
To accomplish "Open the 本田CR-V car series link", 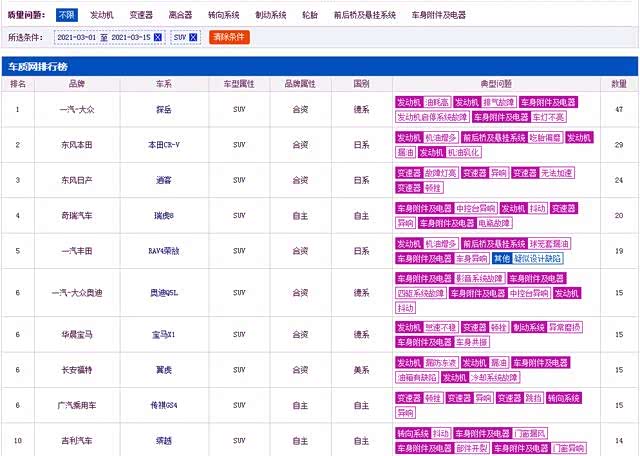I will point(164,145).
